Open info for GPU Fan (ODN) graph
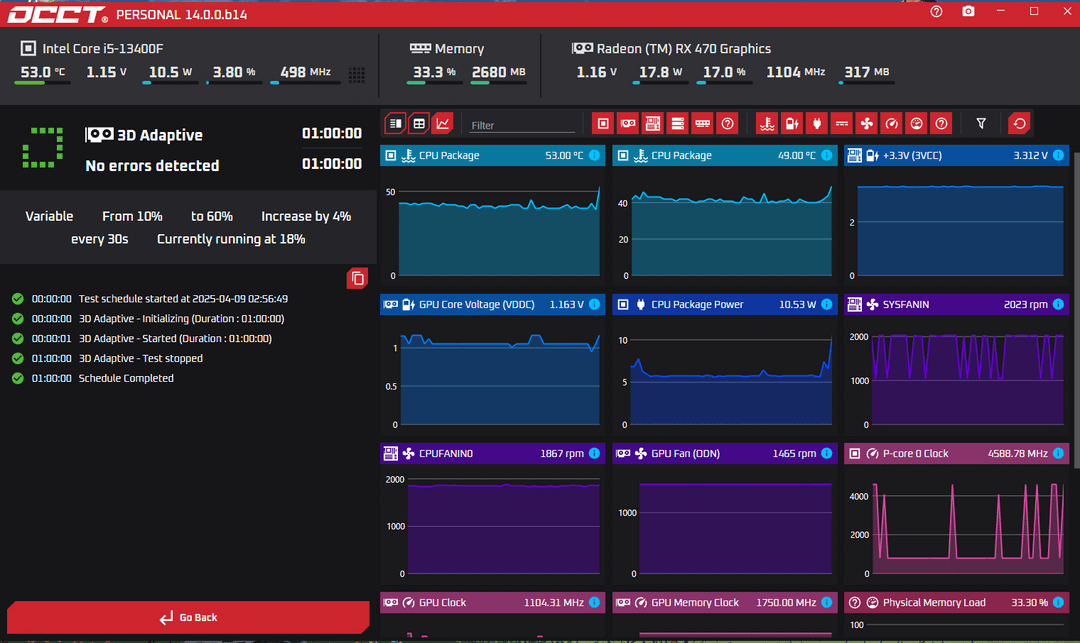The image size is (1080, 643). coord(827,453)
